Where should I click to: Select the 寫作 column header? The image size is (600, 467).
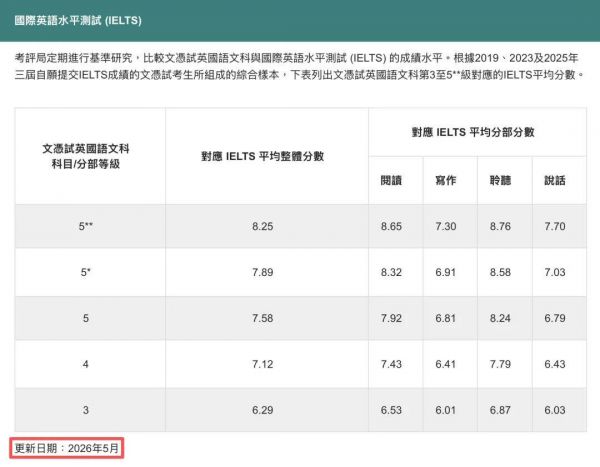[x=446, y=180]
